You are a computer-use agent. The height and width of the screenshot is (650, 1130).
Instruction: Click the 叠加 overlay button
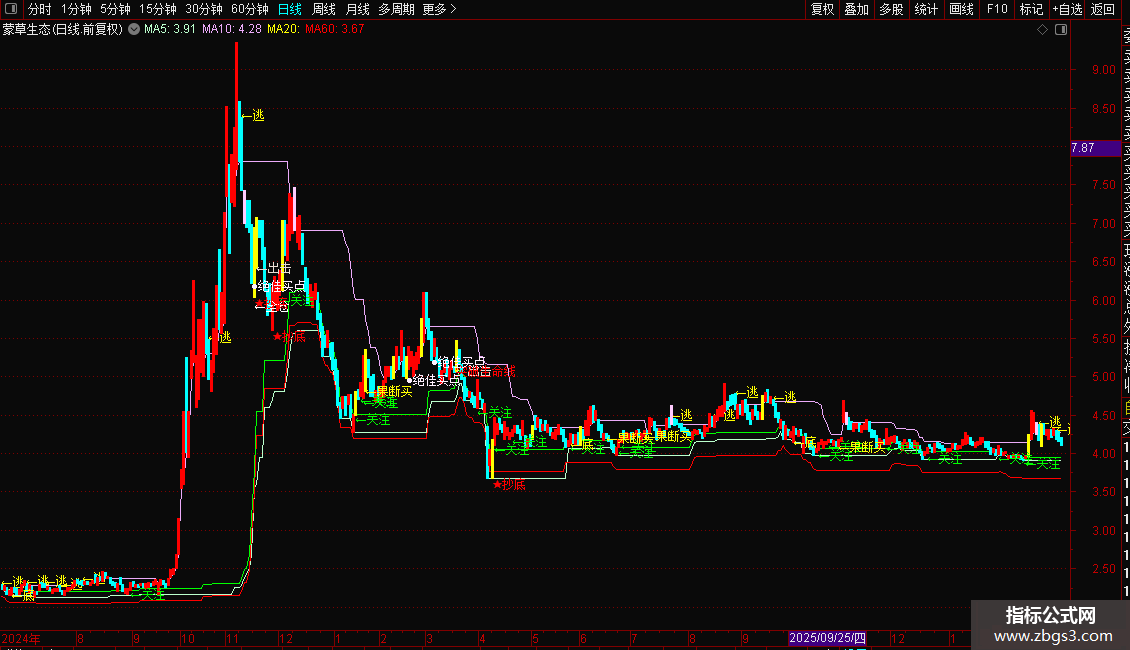[857, 9]
